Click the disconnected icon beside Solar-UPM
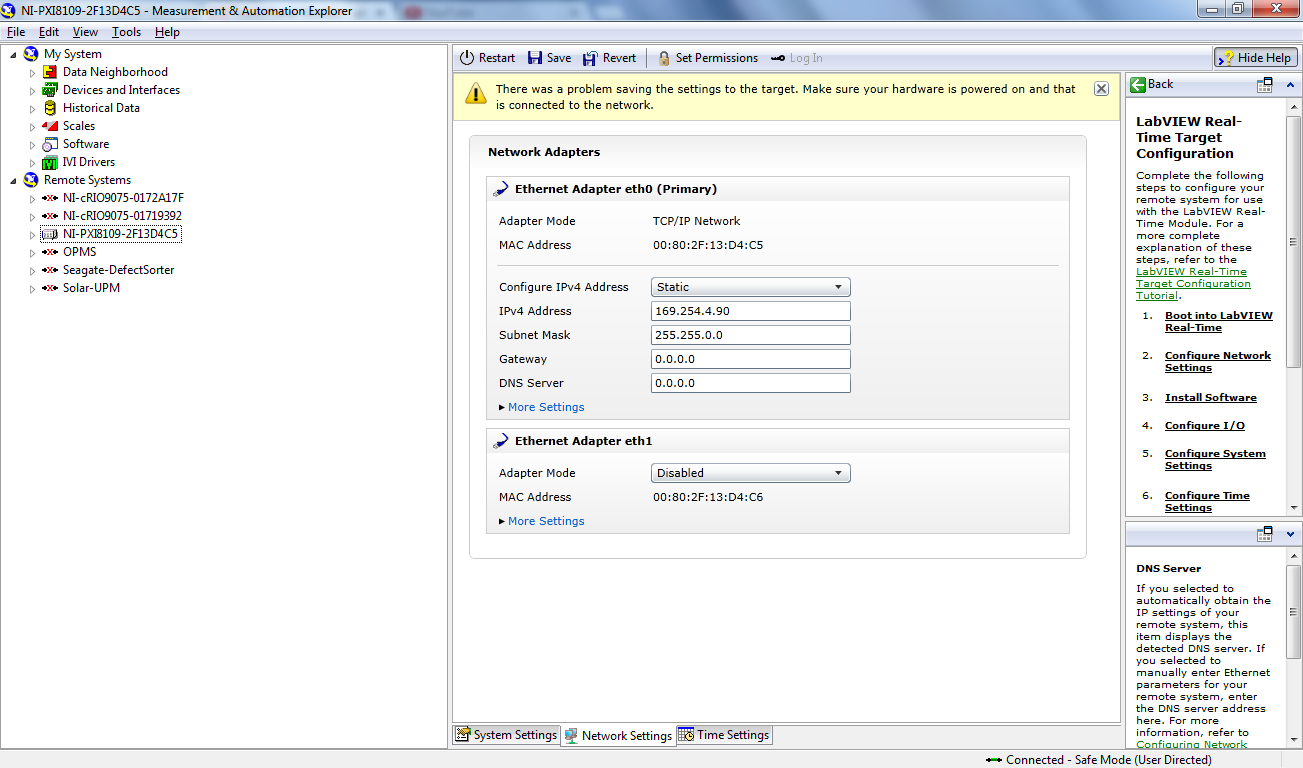 click(50, 288)
